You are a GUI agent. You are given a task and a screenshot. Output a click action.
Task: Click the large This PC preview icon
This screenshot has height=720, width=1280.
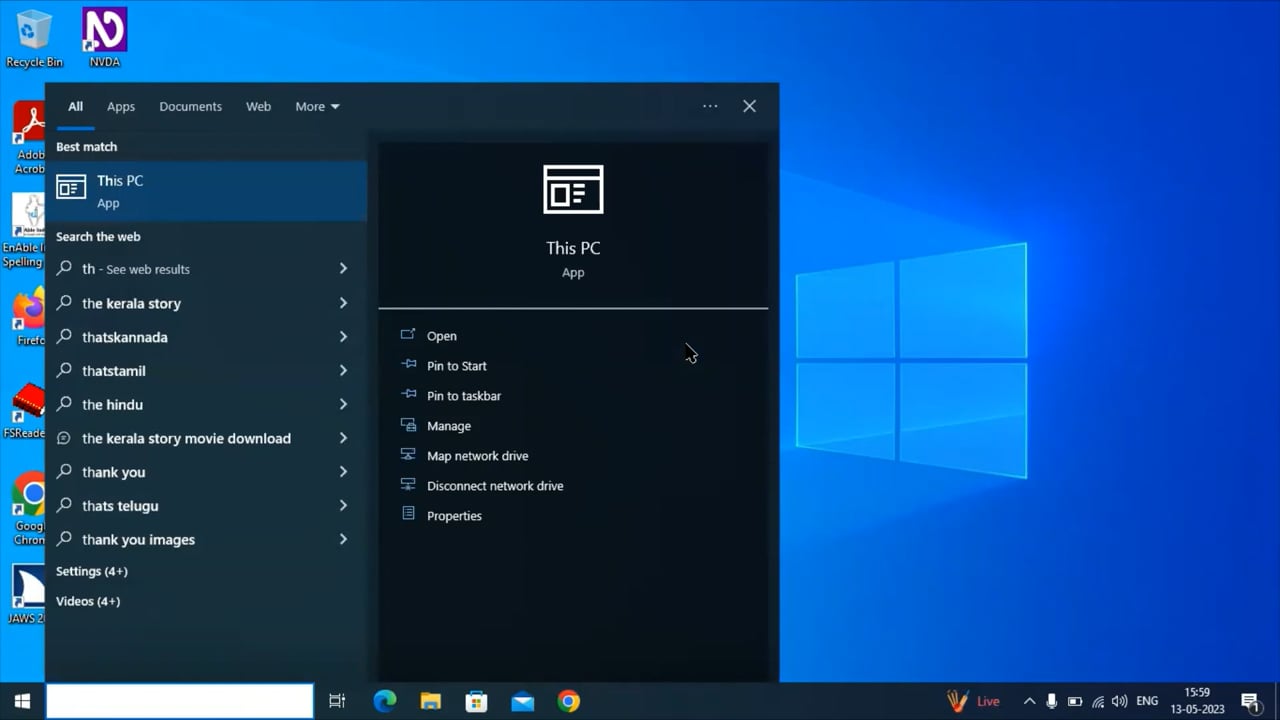(x=573, y=189)
